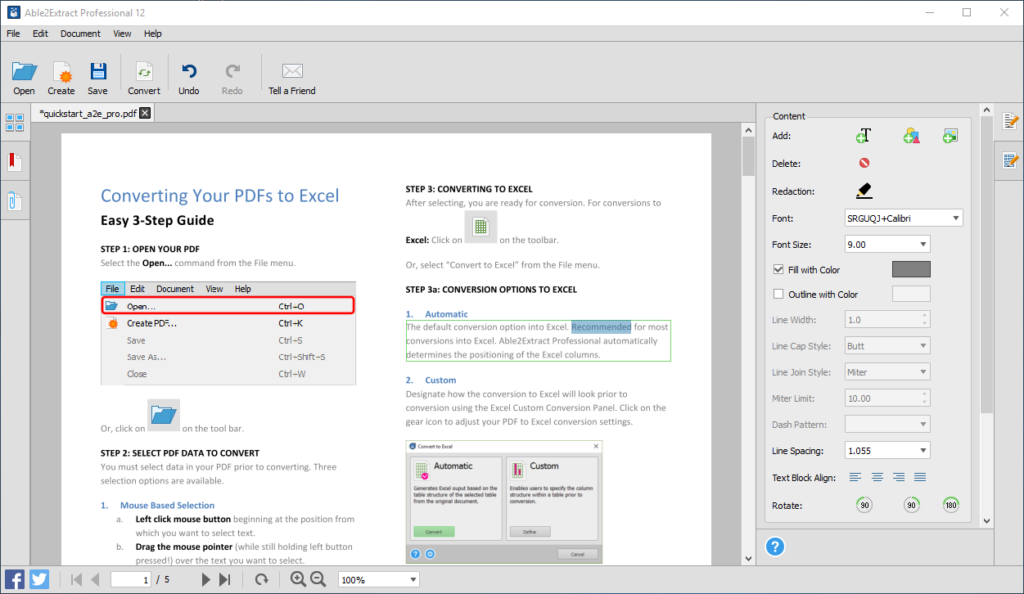Screen dimensions: 1024x594
Task: Rotate content 180 degrees
Action: (x=951, y=505)
